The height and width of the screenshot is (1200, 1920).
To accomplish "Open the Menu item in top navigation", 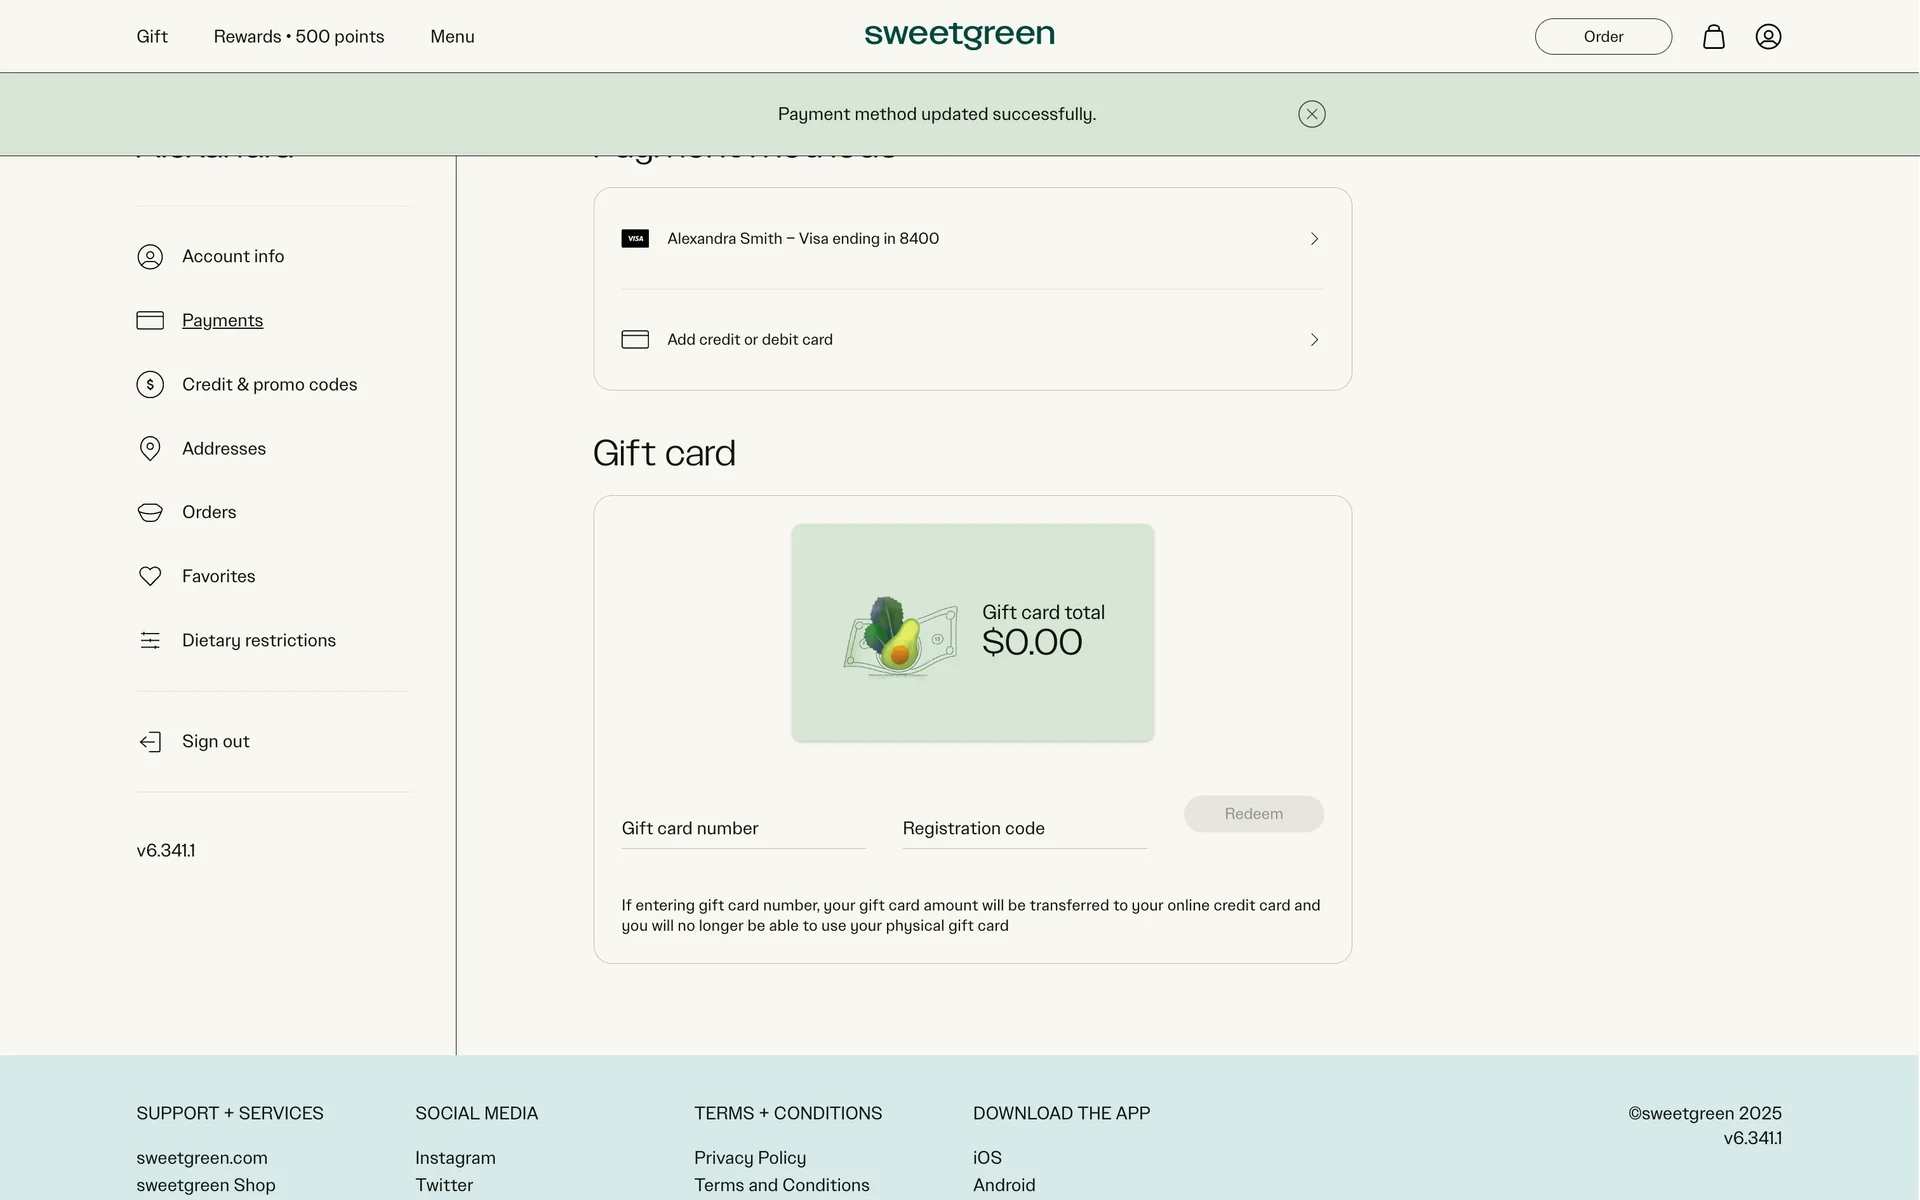I will 452,37.
